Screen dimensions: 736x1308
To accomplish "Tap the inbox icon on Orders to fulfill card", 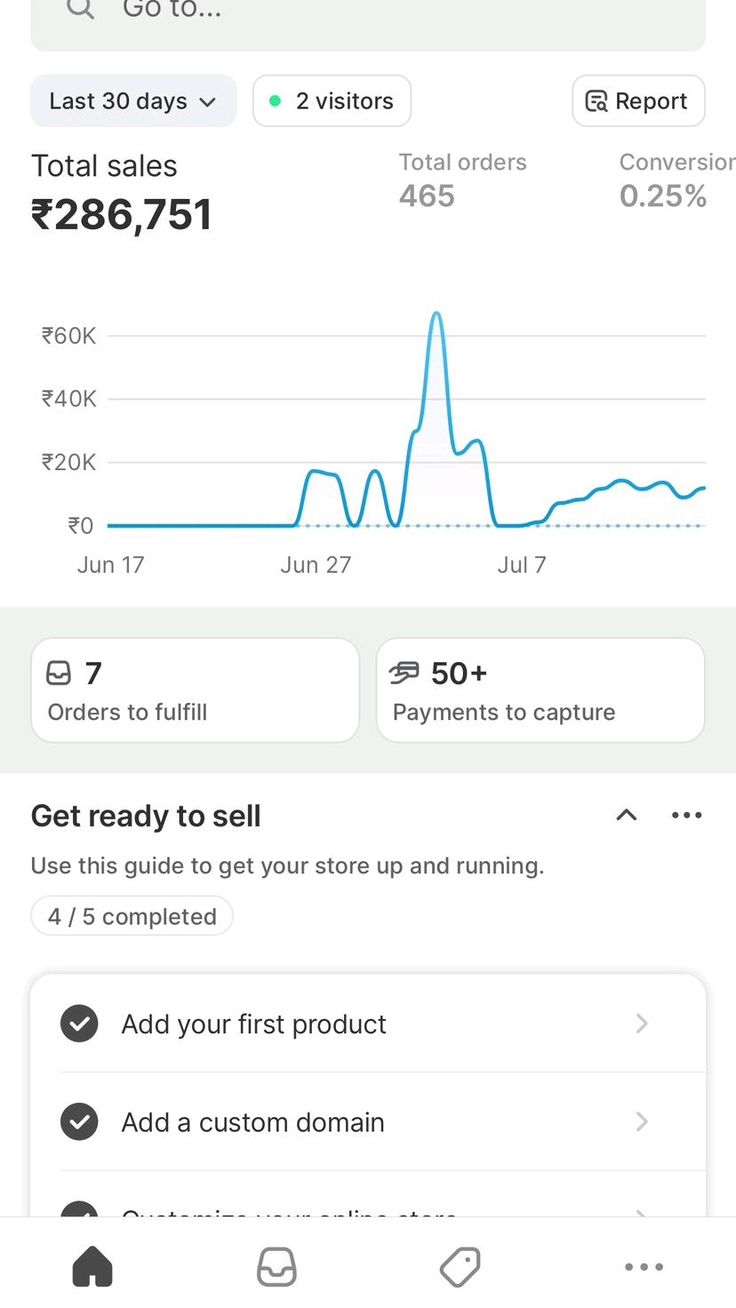I will 59,674.
